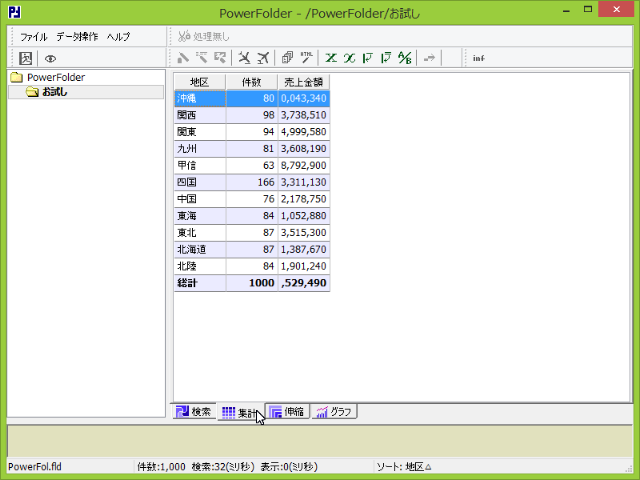Click the 件数 column header
This screenshot has width=640, height=480.
(251, 82)
